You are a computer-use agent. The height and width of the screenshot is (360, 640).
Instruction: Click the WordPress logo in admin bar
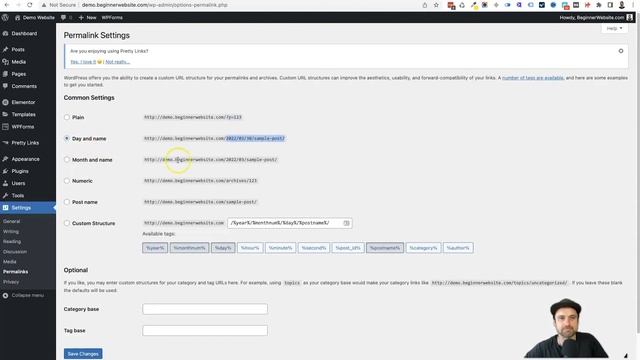[5, 18]
